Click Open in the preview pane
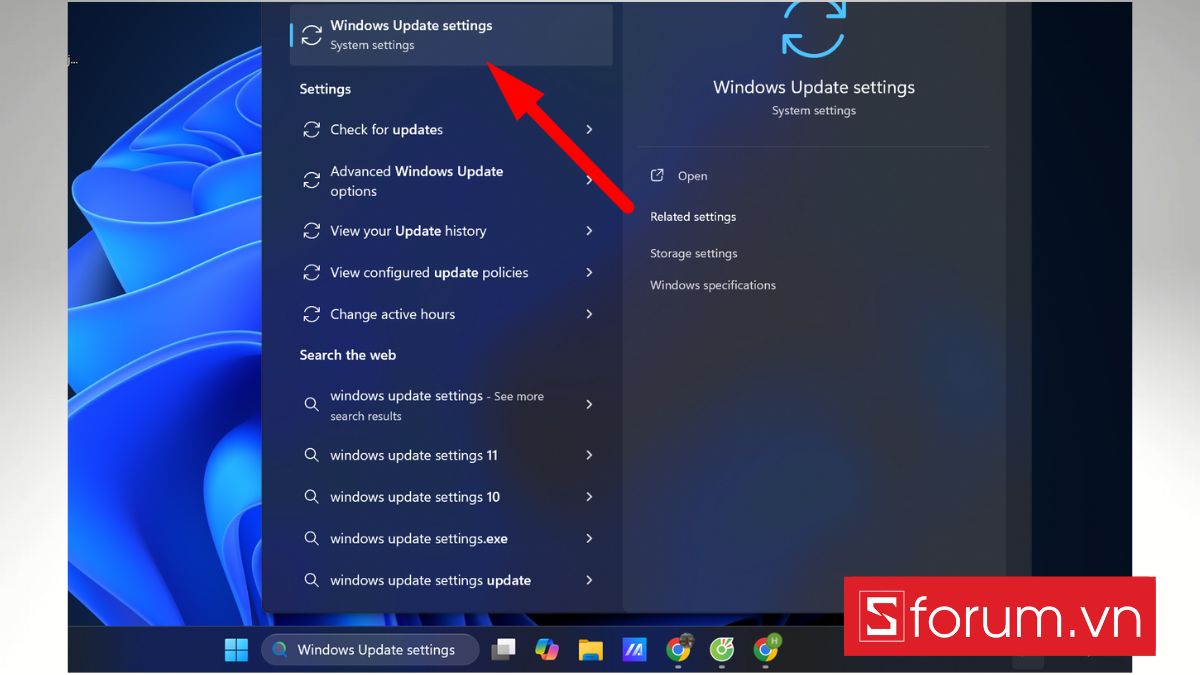 (692, 176)
